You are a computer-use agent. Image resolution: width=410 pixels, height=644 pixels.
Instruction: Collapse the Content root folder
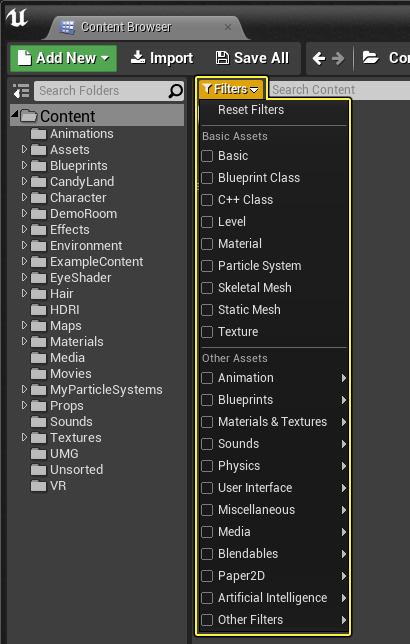coord(15,113)
